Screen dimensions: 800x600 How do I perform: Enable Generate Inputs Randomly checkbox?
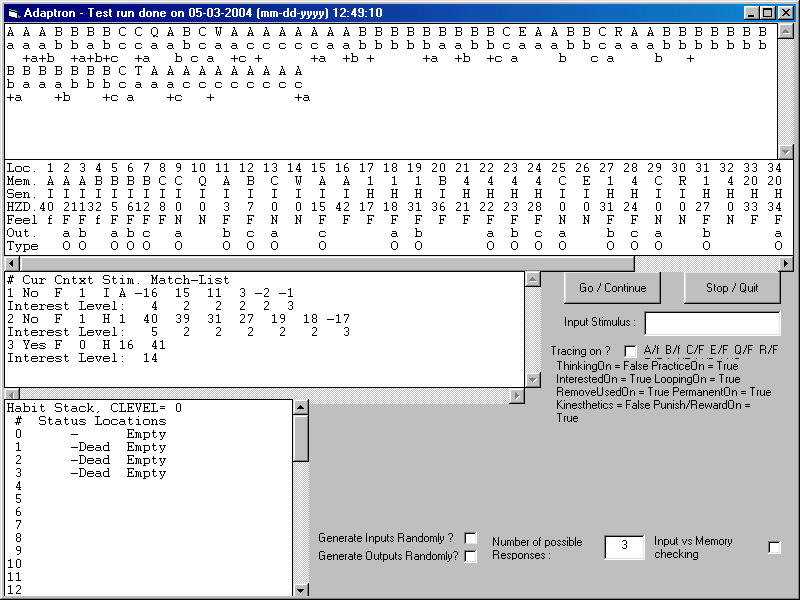click(x=470, y=538)
